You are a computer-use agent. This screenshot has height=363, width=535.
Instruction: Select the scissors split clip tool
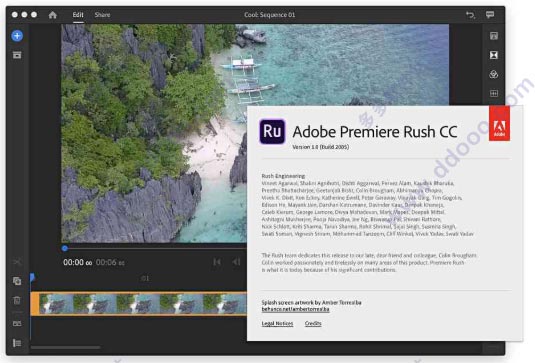(17, 262)
